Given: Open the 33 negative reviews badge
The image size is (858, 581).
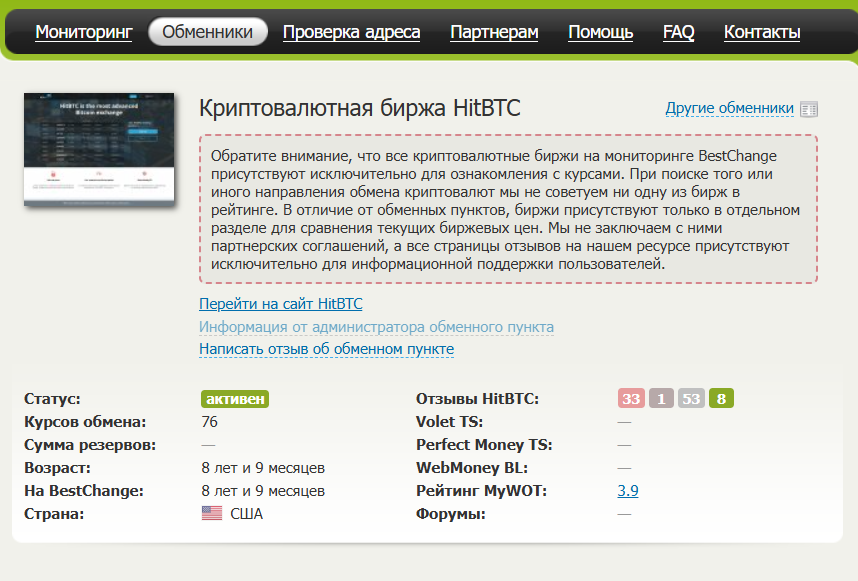Looking at the screenshot, I should [x=631, y=398].
